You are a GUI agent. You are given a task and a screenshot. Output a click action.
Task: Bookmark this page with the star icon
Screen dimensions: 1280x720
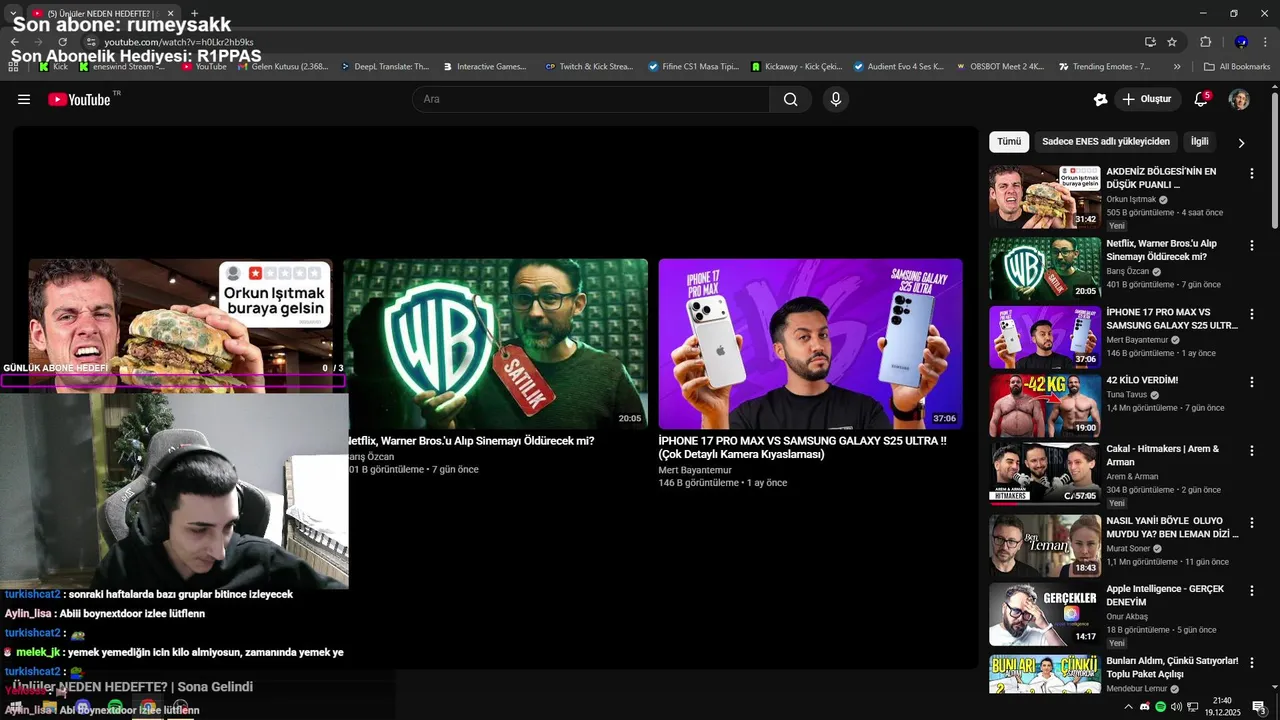coord(1172,42)
